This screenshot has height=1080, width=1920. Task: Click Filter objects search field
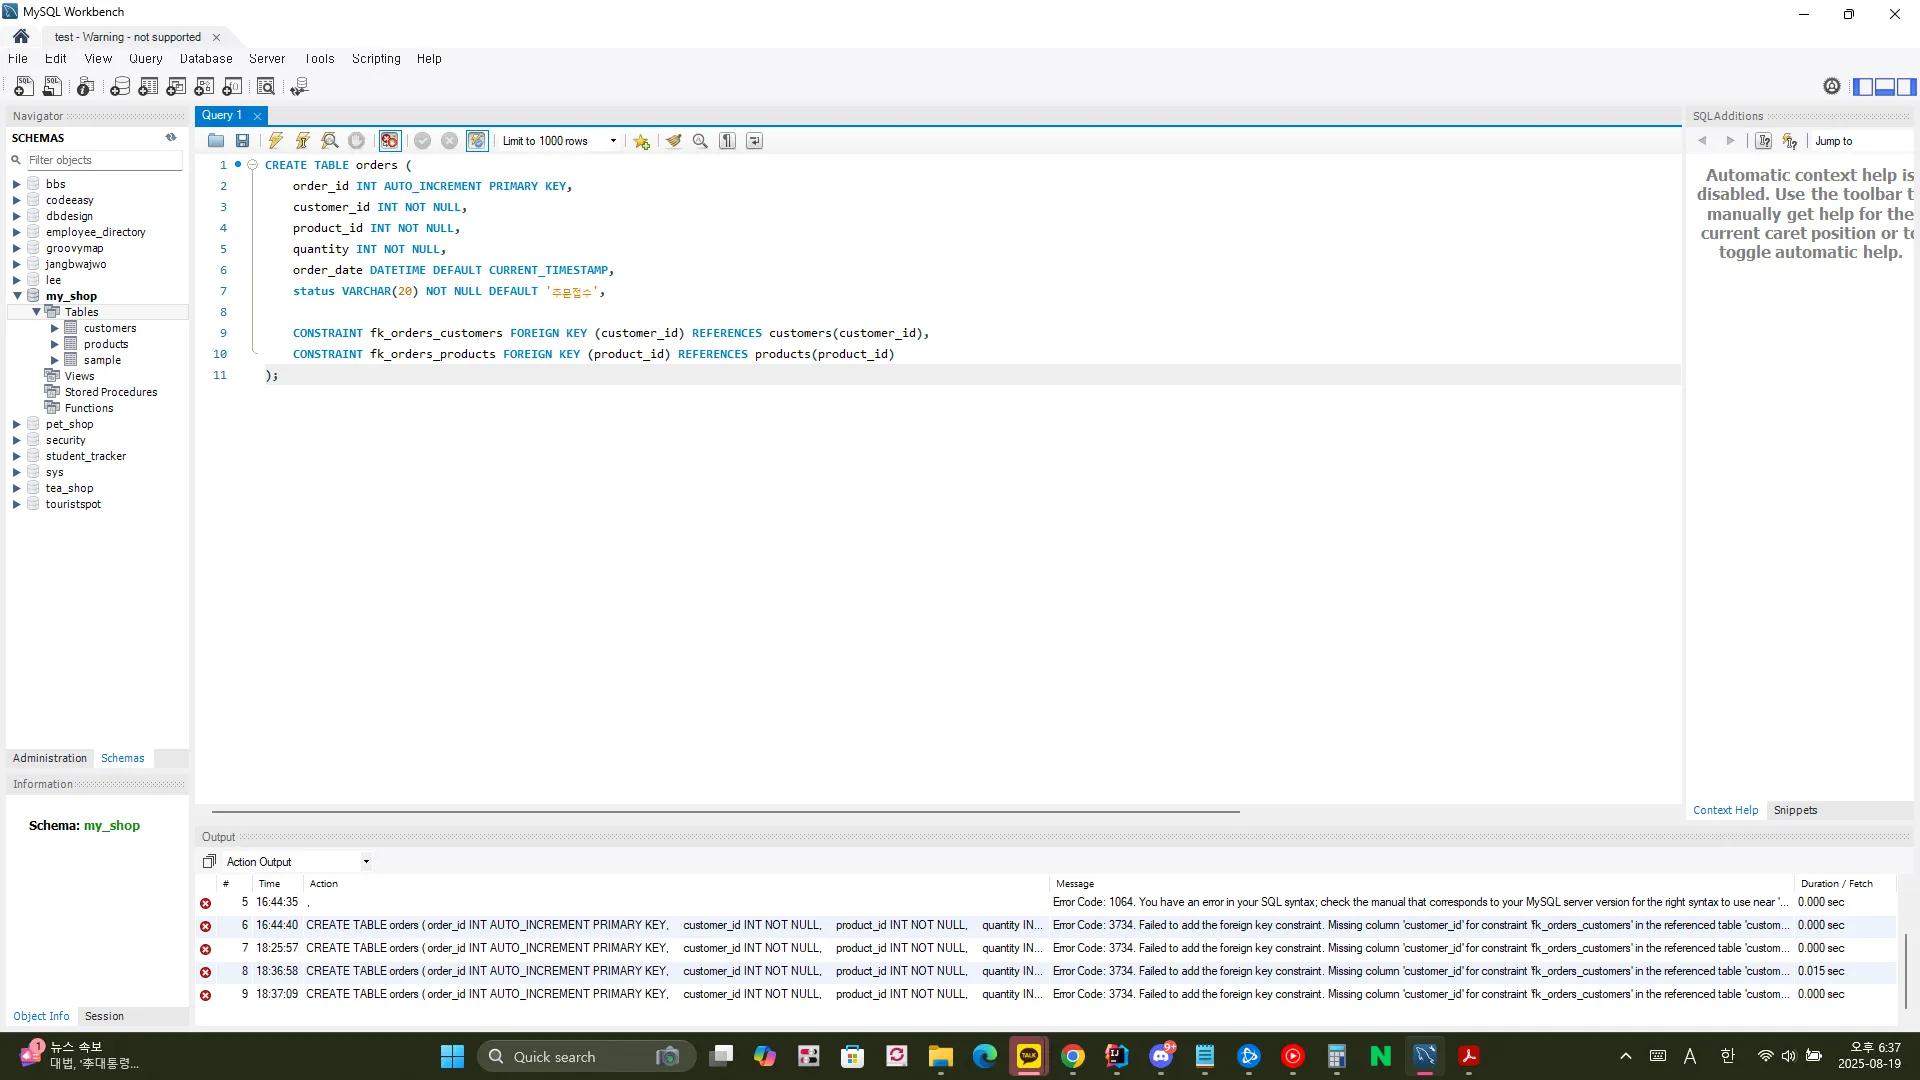[x=103, y=160]
